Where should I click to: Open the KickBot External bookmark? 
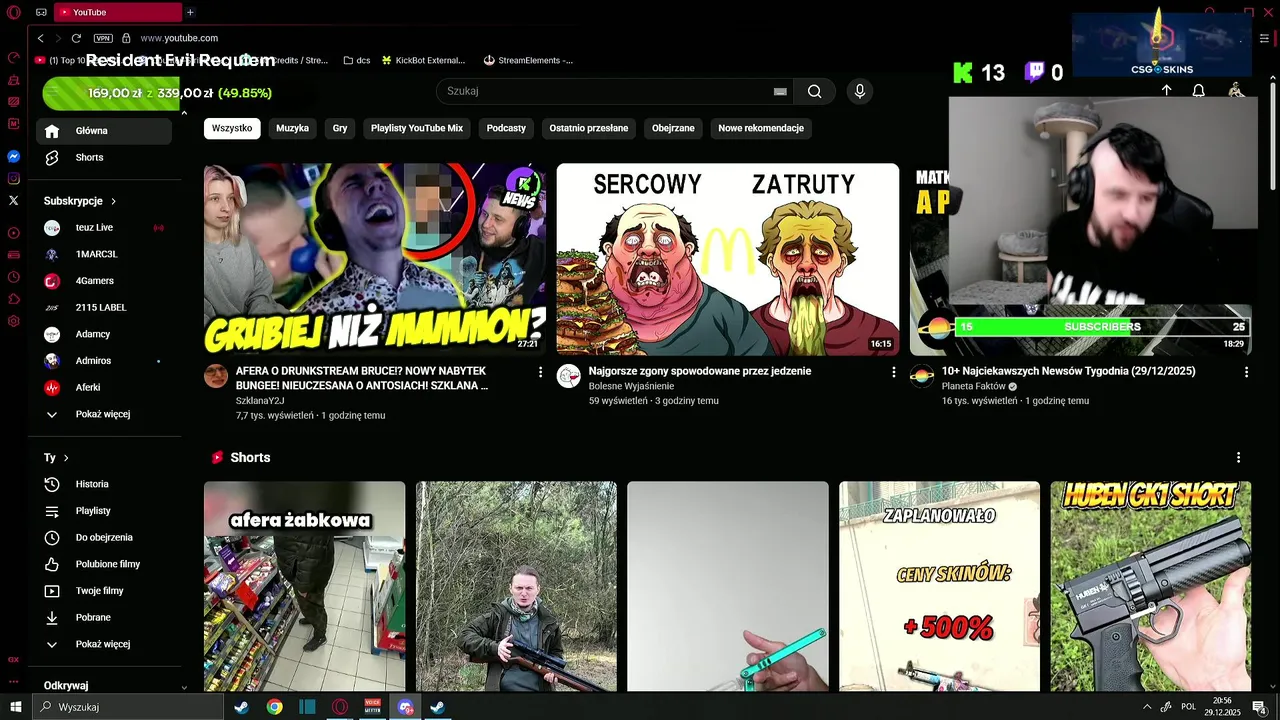point(423,60)
